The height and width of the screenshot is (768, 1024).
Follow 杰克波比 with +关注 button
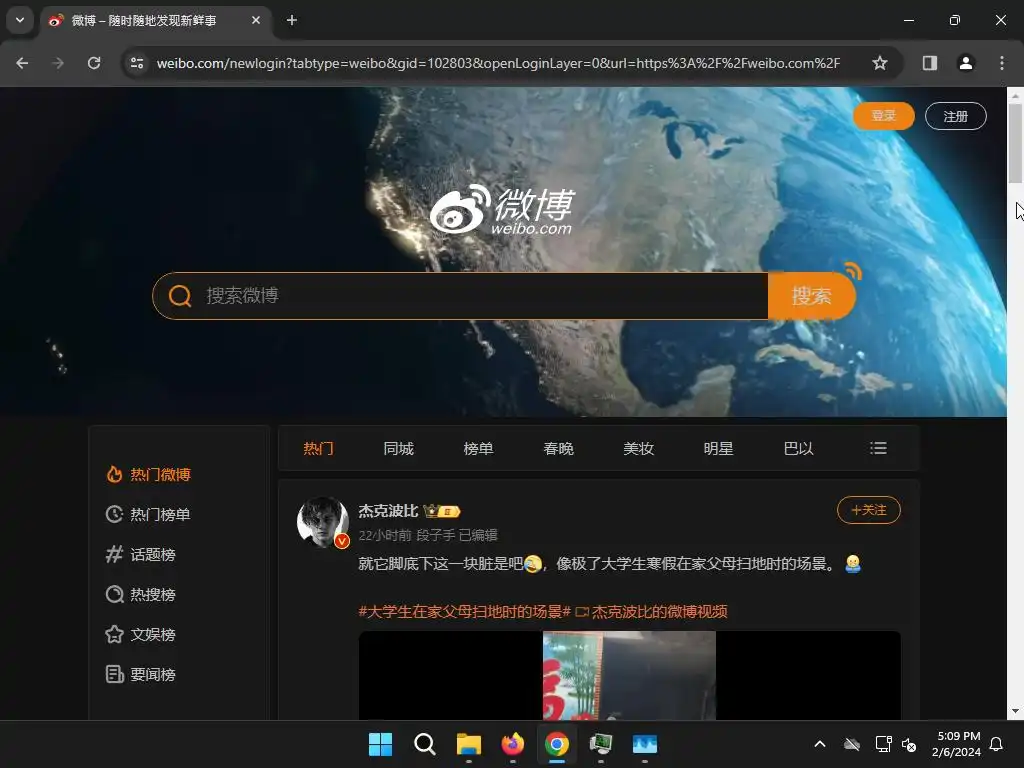869,510
